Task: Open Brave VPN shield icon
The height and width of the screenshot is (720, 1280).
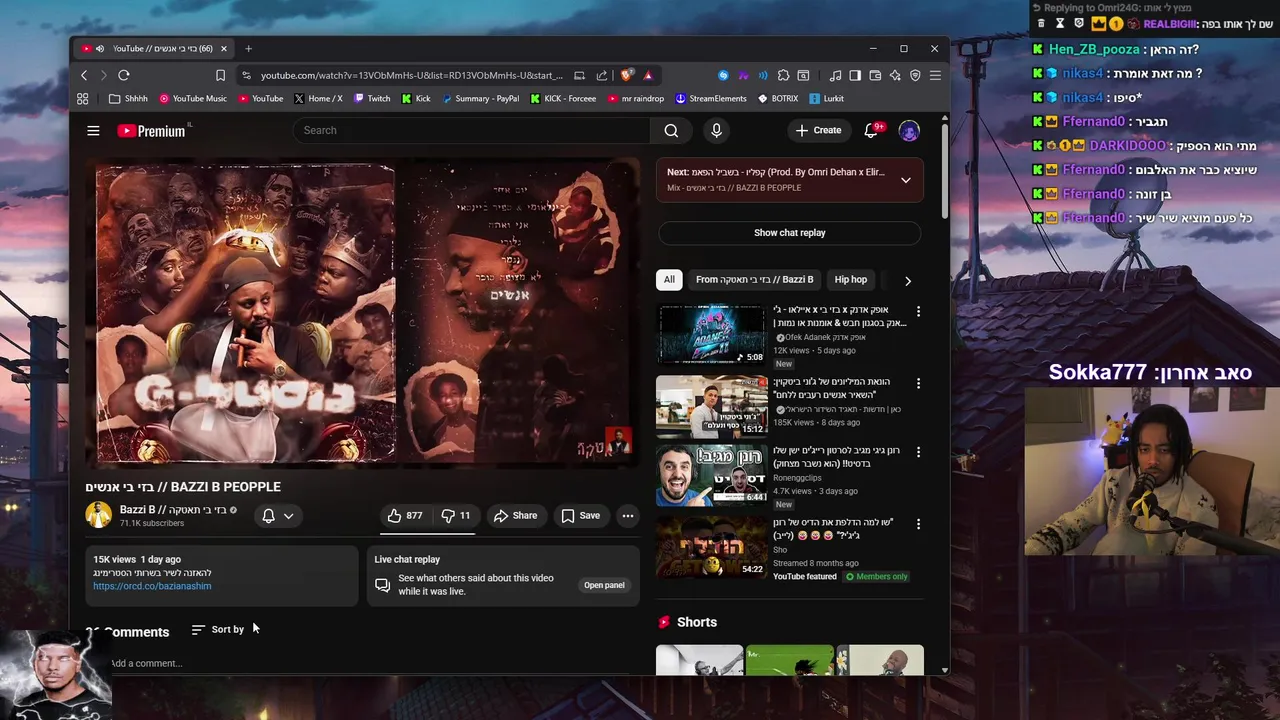Action: click(915, 75)
